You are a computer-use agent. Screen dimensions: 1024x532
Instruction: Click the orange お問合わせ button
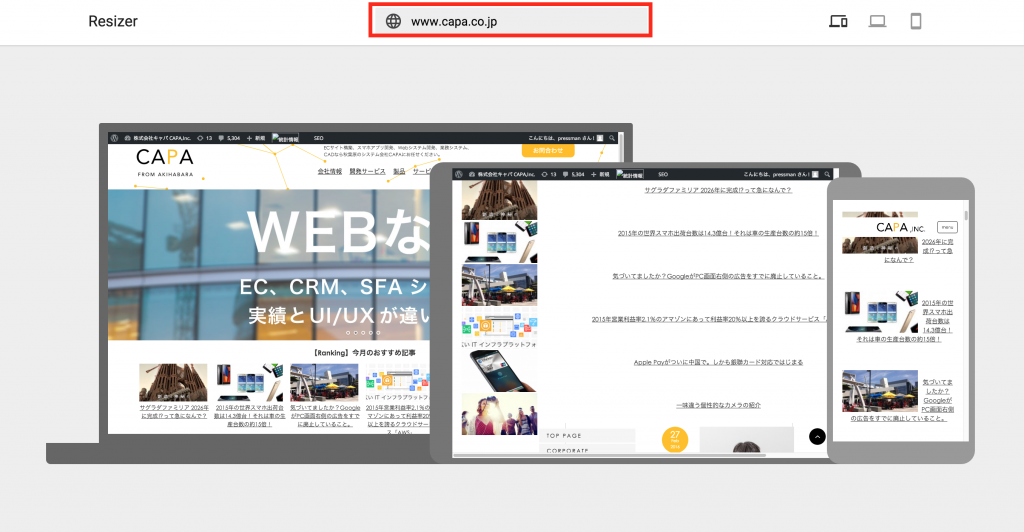click(x=548, y=150)
